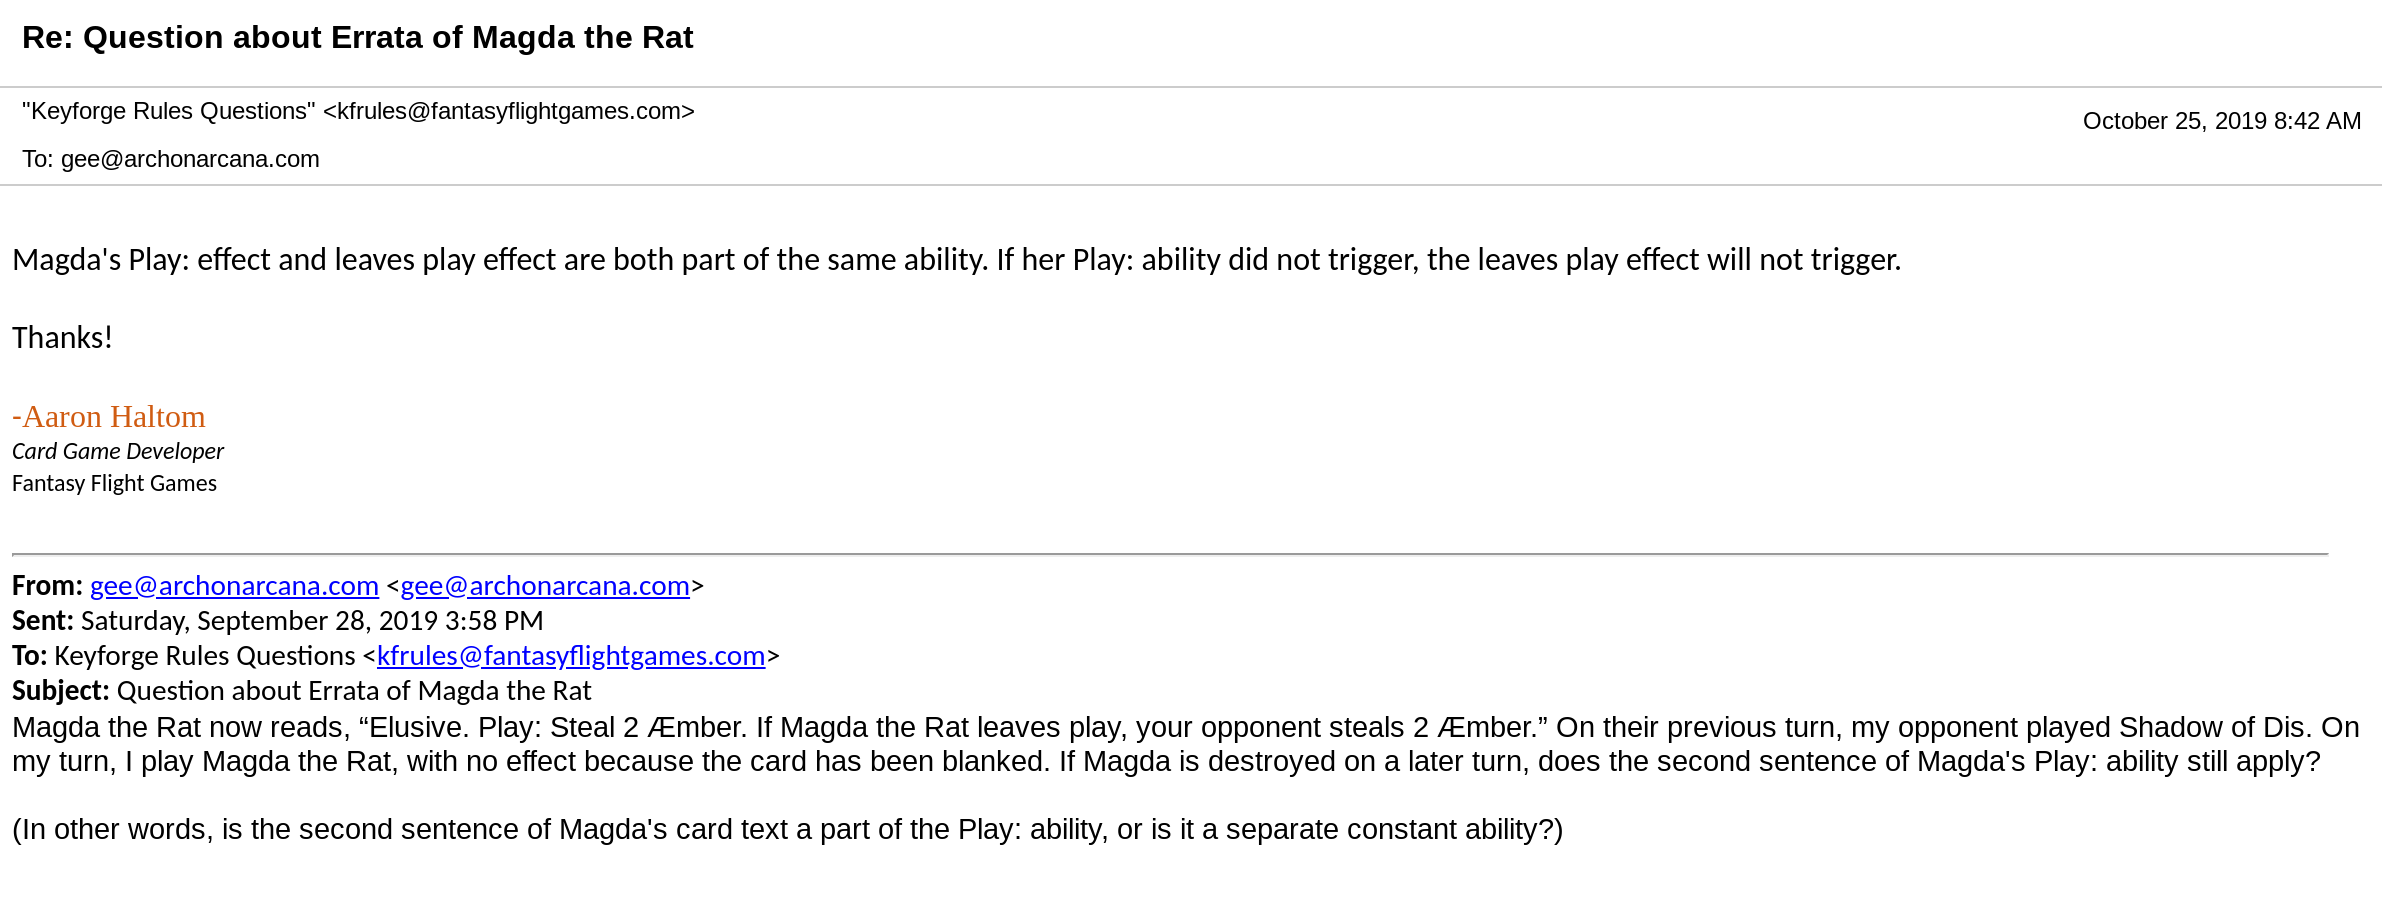2382x924 pixels.
Task: Click the paragraph beginning "Magda the Rat now reads"
Action: pos(1185,744)
